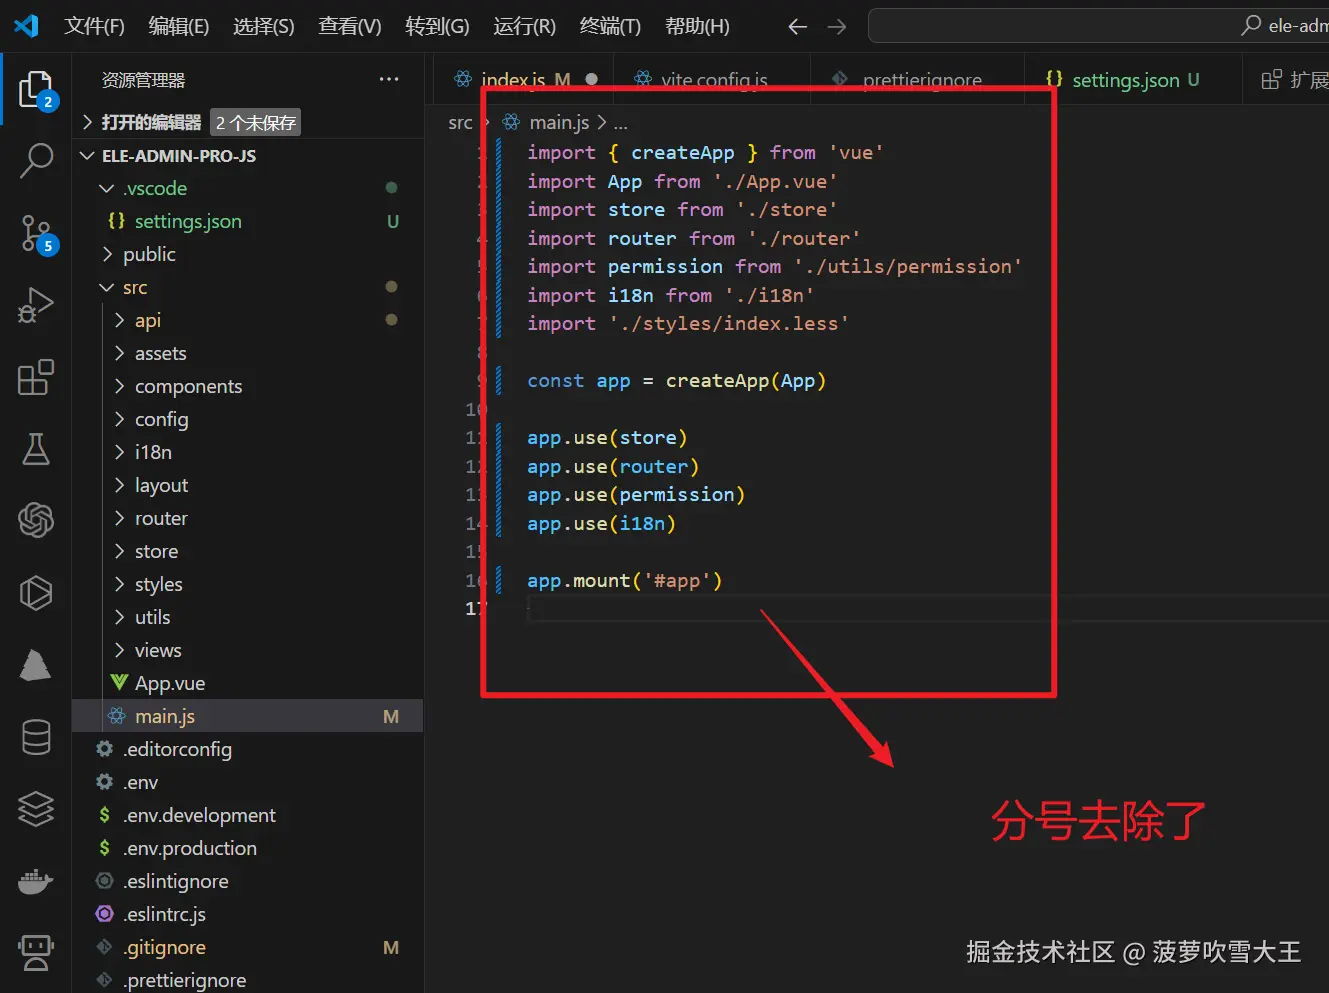1329x993 pixels.
Task: Open the 帮助(H) menu
Action: click(697, 26)
